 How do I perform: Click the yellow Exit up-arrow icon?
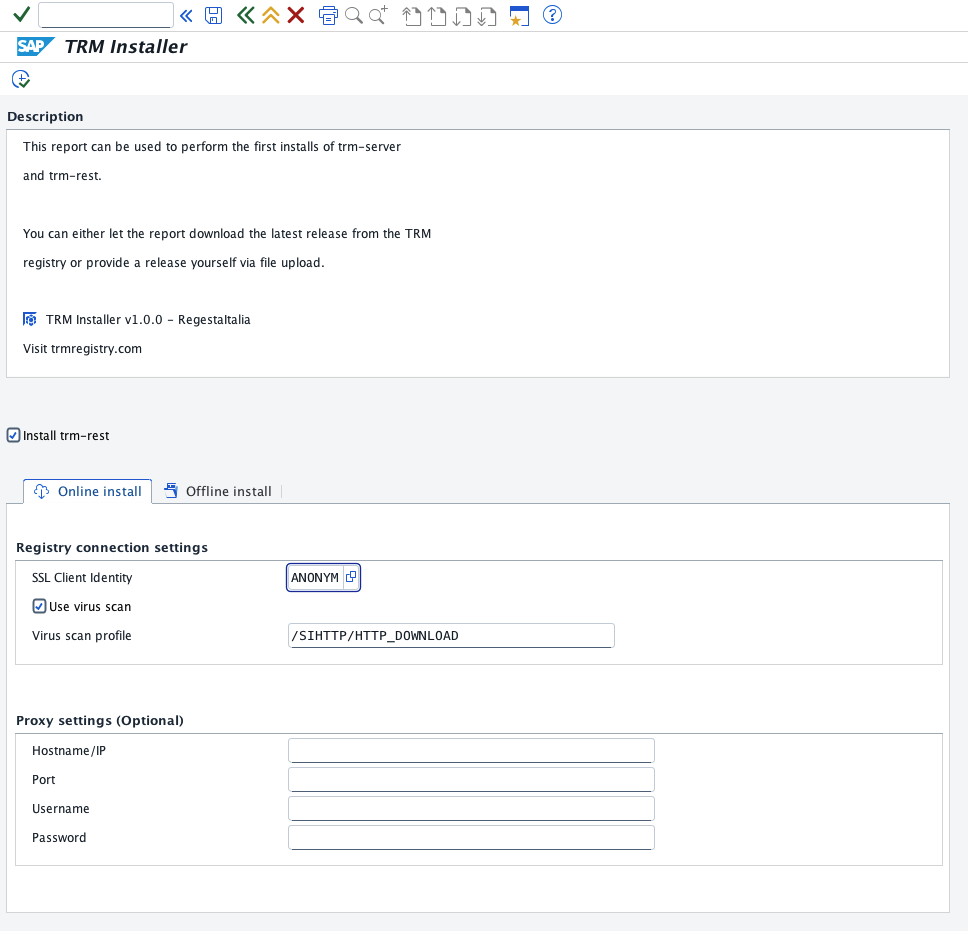pos(270,15)
